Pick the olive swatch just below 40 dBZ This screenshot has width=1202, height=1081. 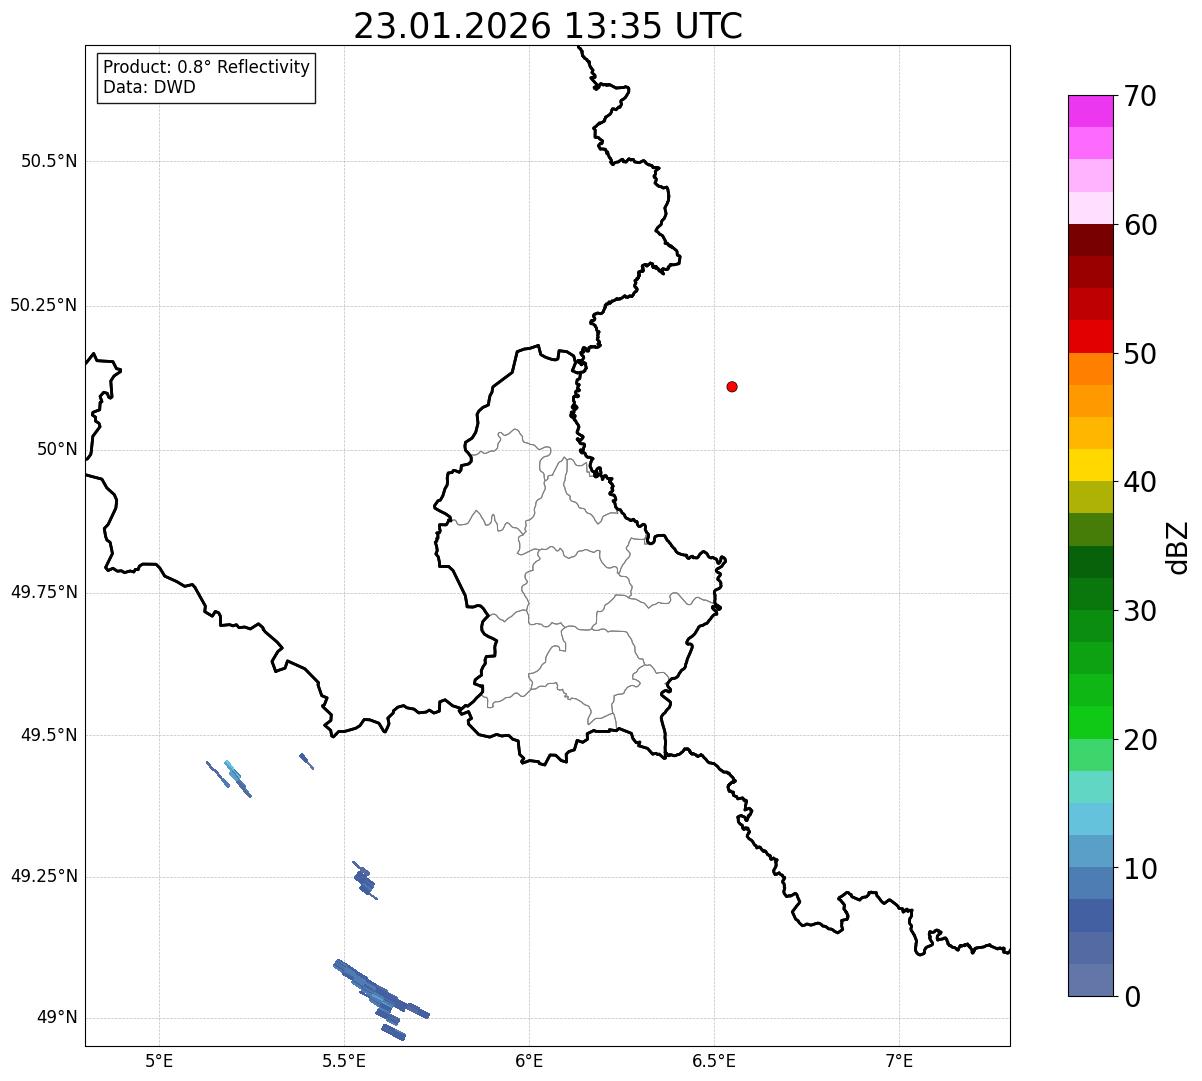[x=1090, y=497]
